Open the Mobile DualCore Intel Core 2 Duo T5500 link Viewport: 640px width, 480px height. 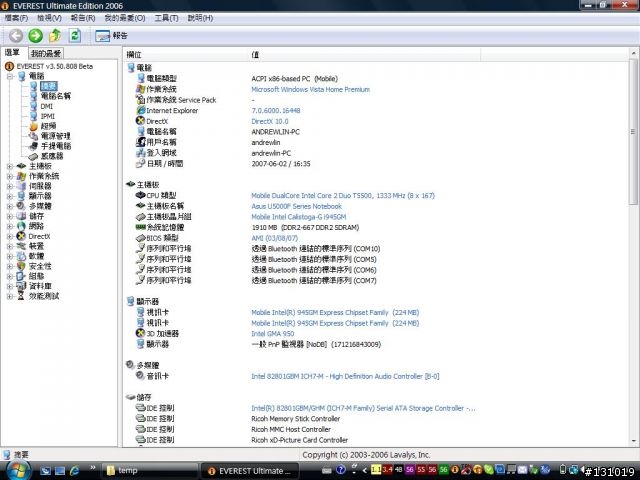[343, 196]
